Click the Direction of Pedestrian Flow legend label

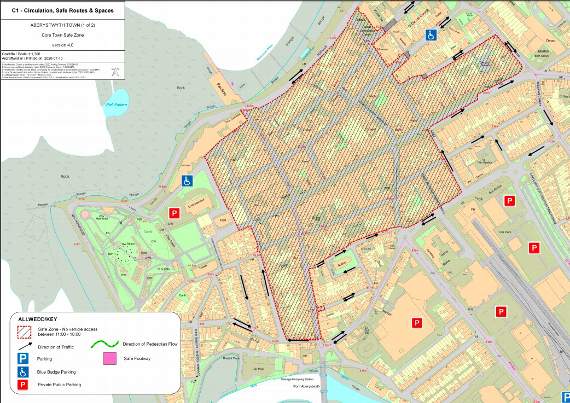pos(150,344)
